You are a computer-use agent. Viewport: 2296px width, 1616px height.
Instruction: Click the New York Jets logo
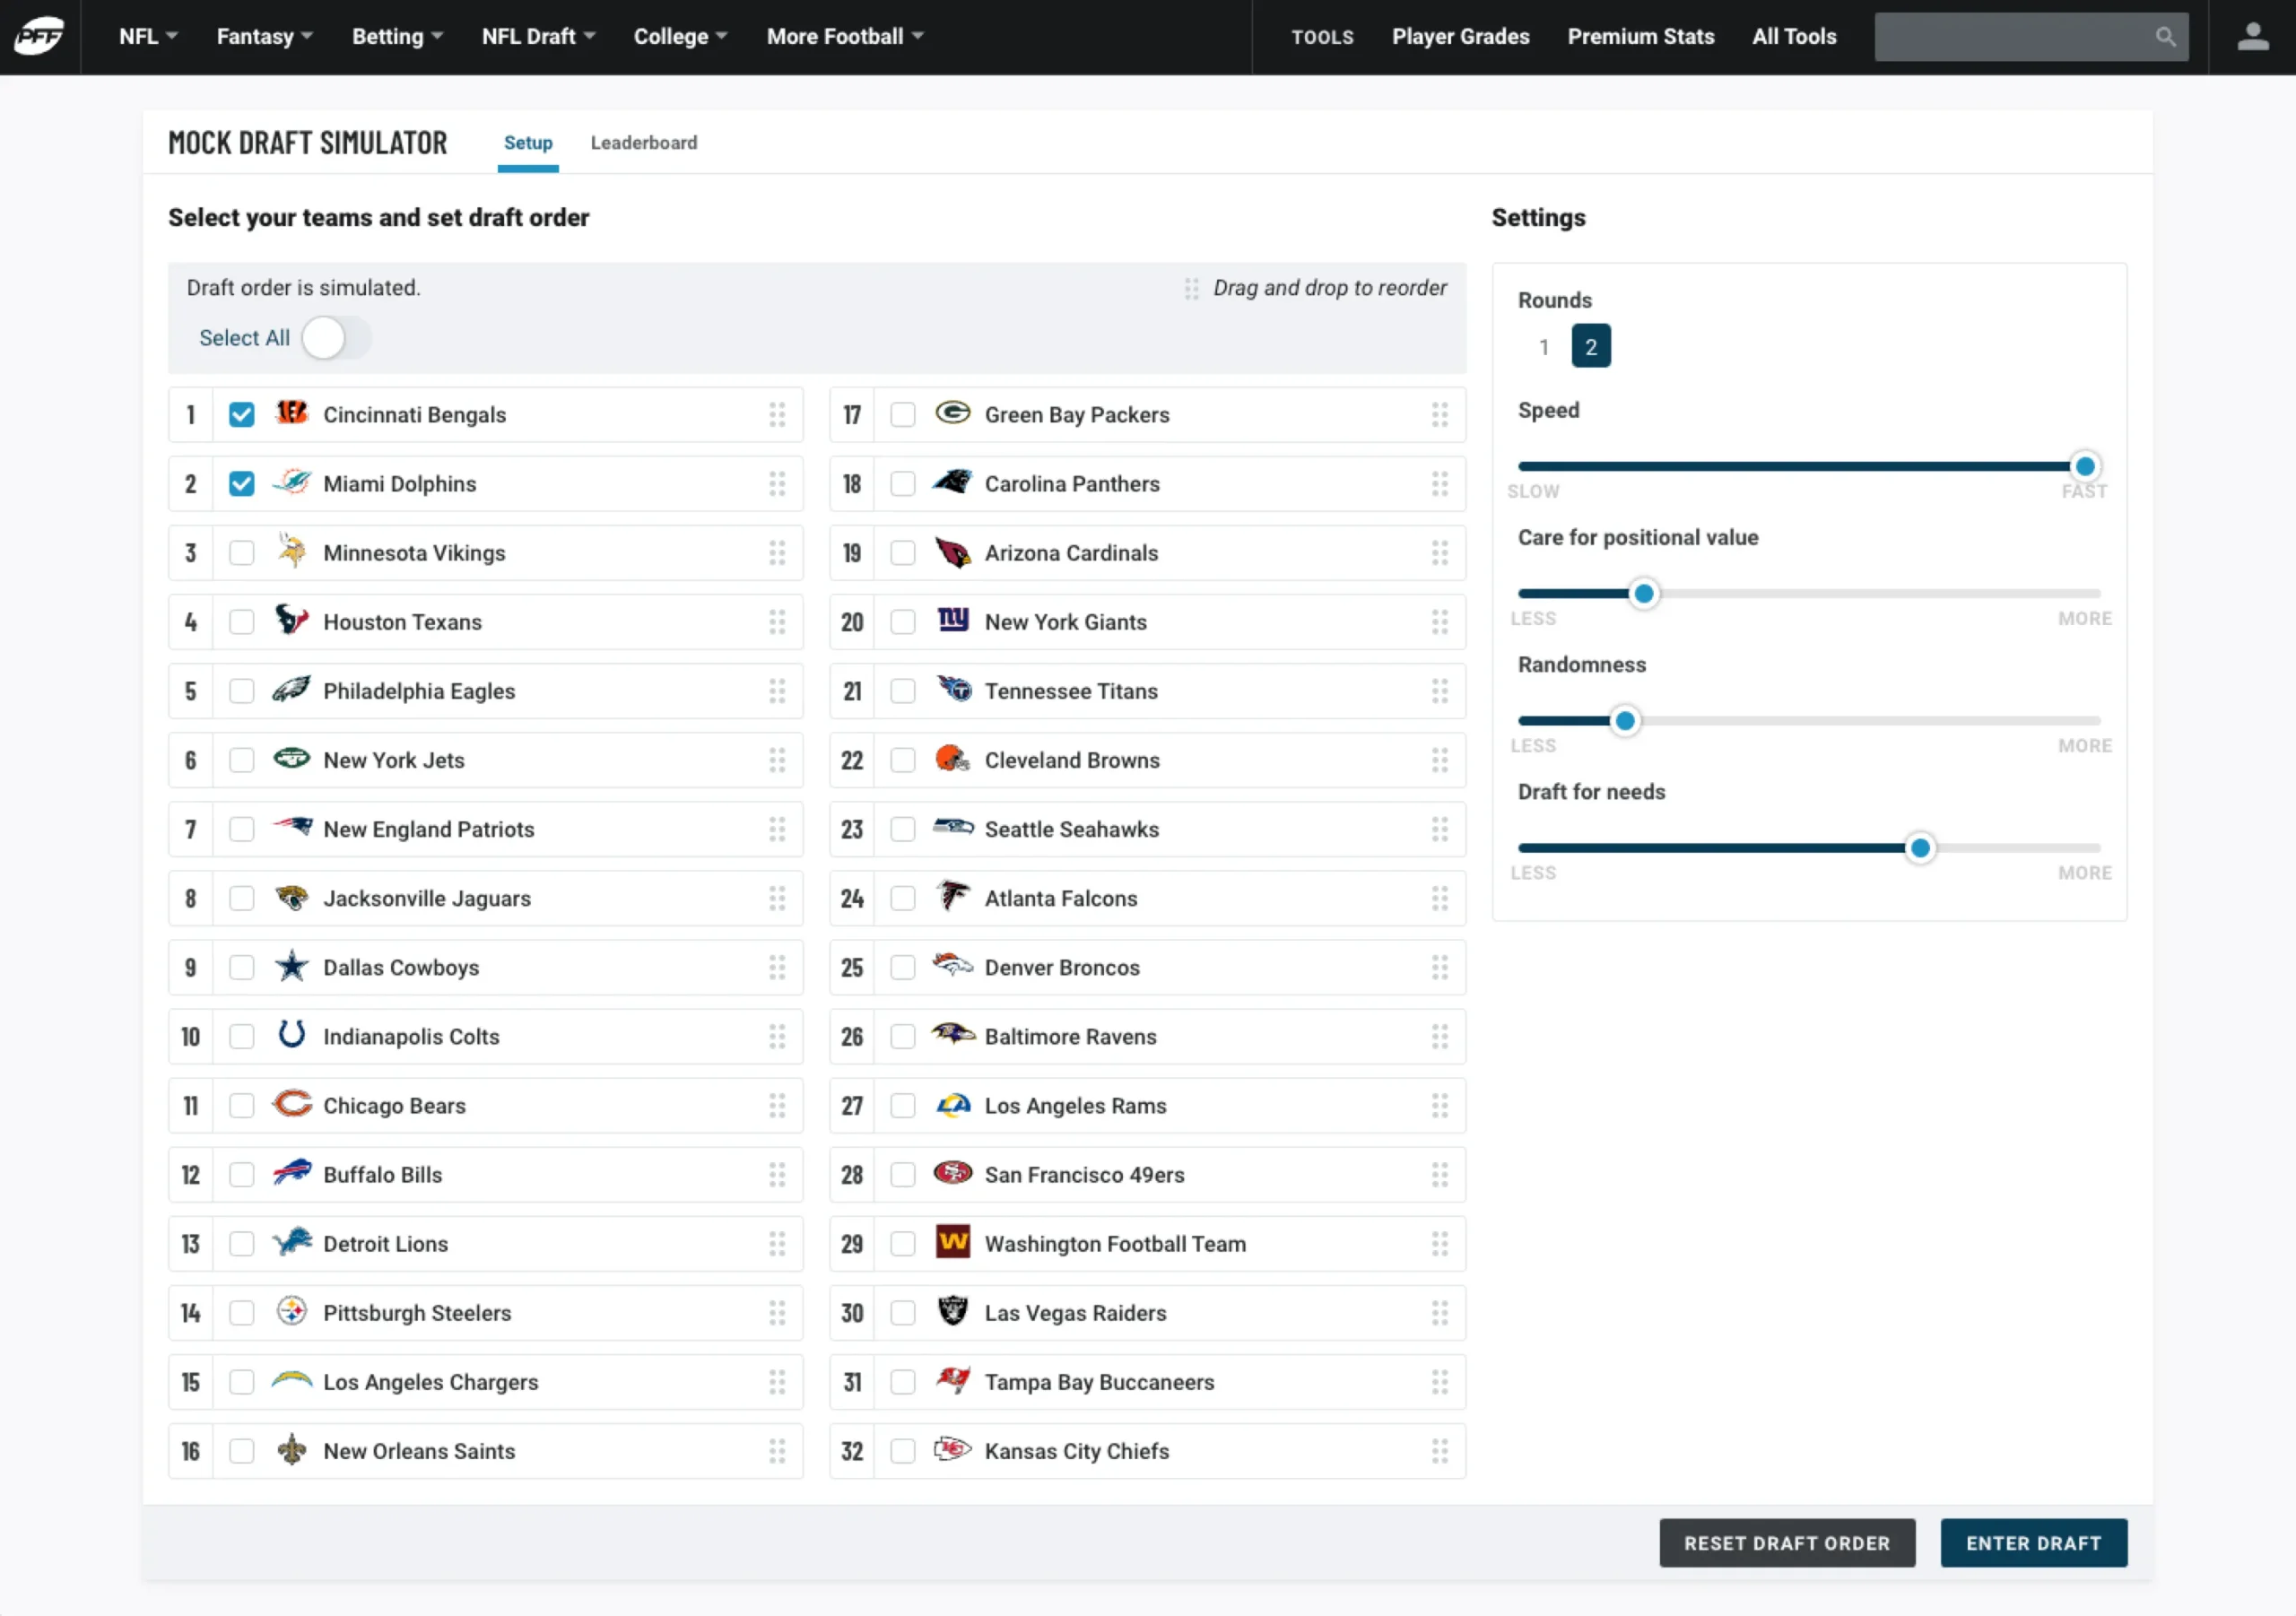(x=292, y=758)
